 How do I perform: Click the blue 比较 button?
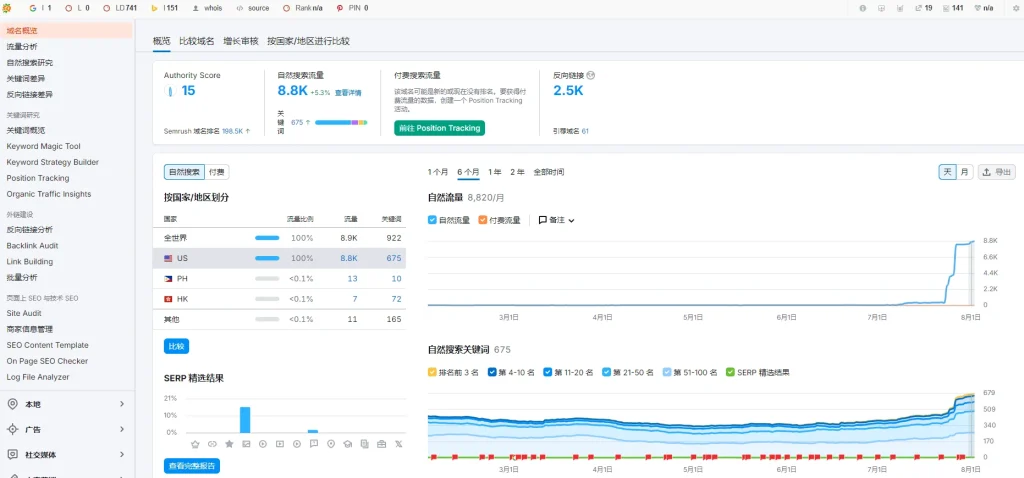(176, 346)
